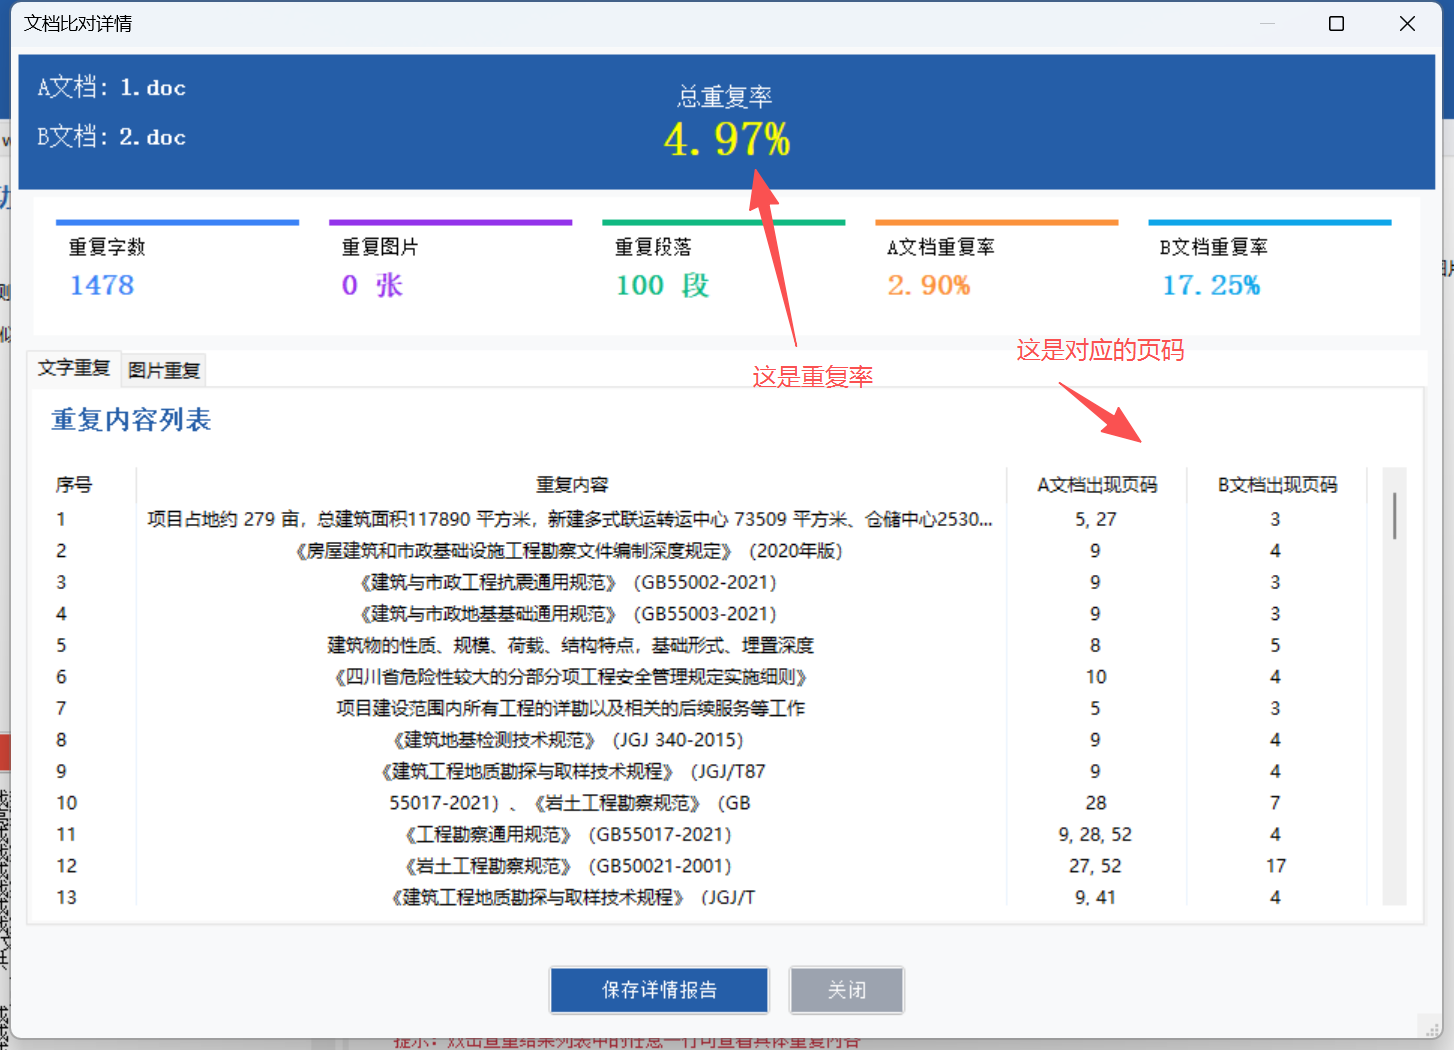
Task: Maximize the document comparison window
Action: coord(1336,24)
